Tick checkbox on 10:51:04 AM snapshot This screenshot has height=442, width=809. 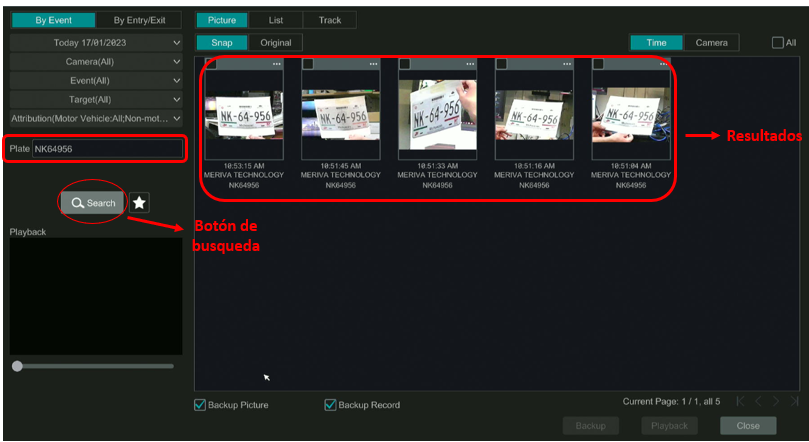(x=598, y=64)
